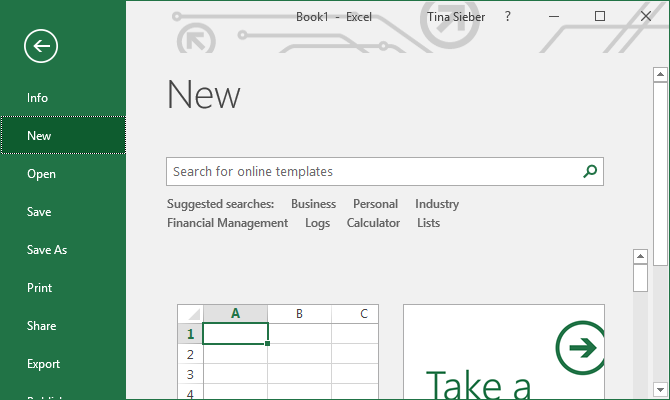670x400 pixels.
Task: Choose Financial Management suggested search
Action: (x=227, y=223)
